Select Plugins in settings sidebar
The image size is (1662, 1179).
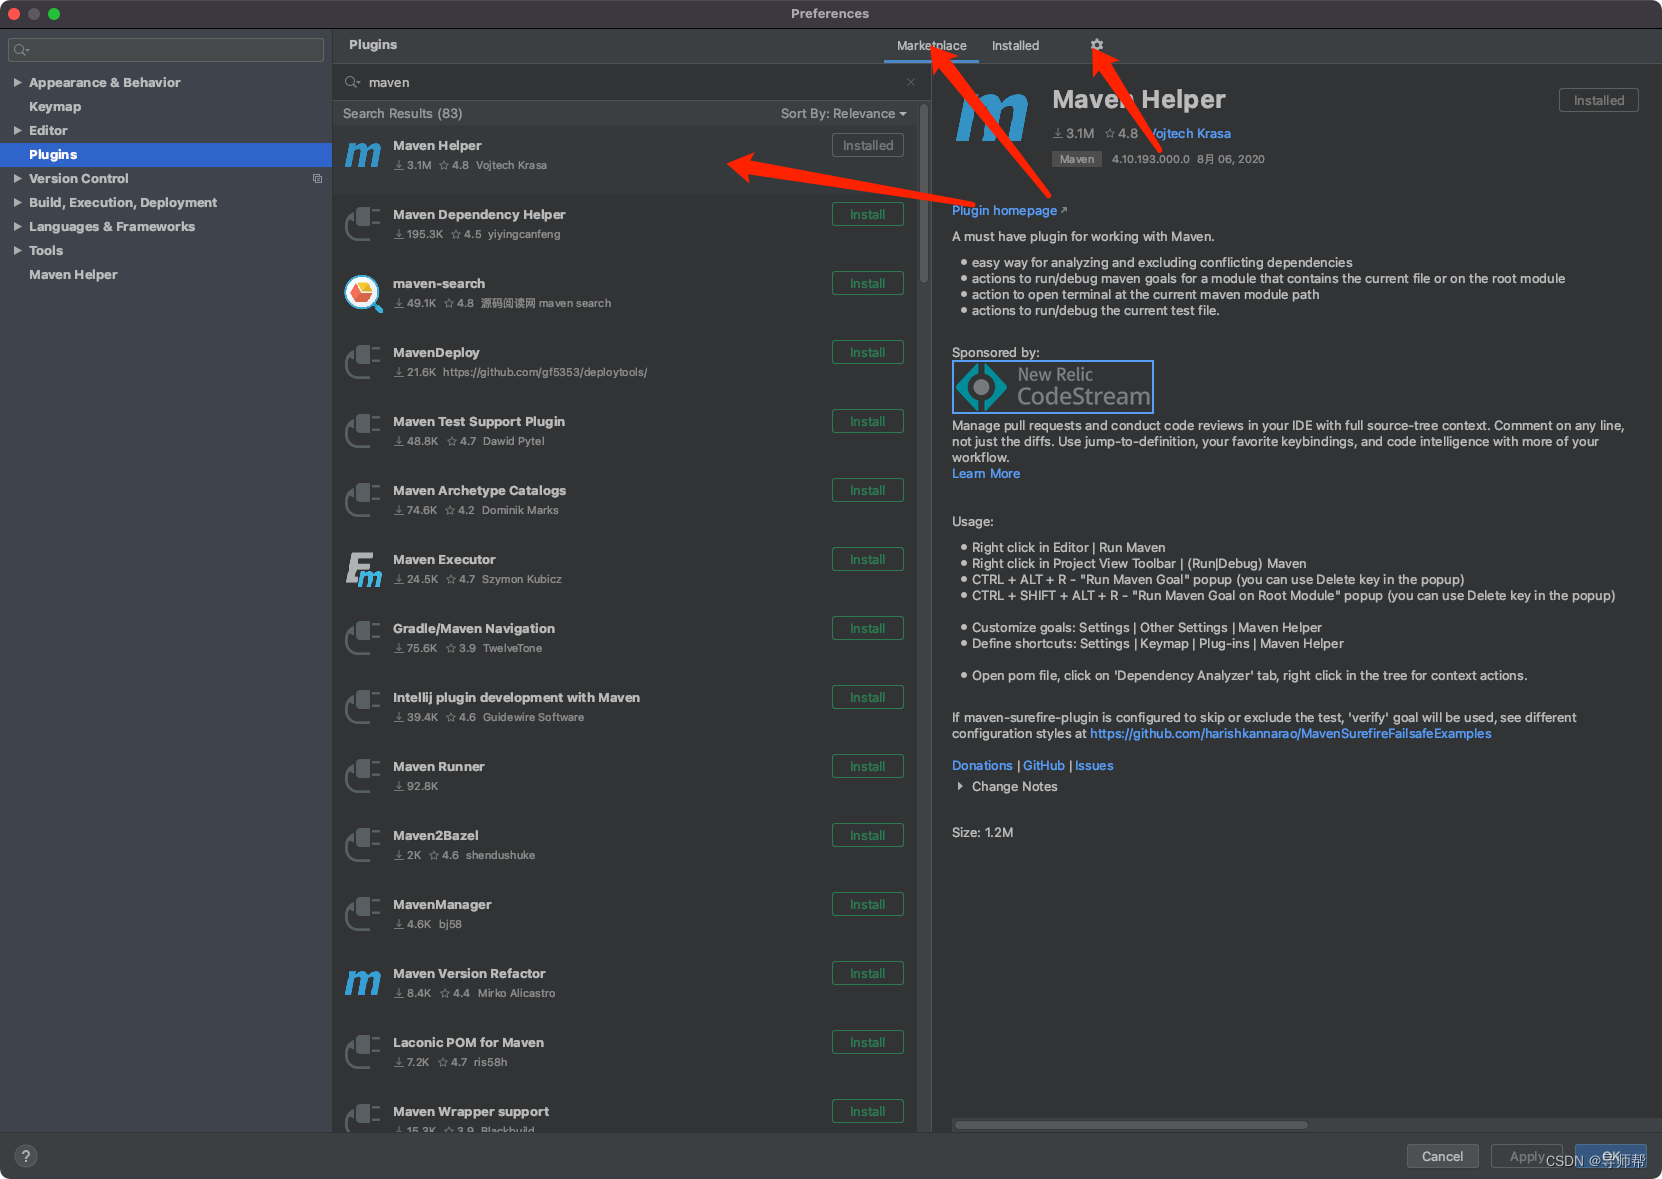coord(166,154)
